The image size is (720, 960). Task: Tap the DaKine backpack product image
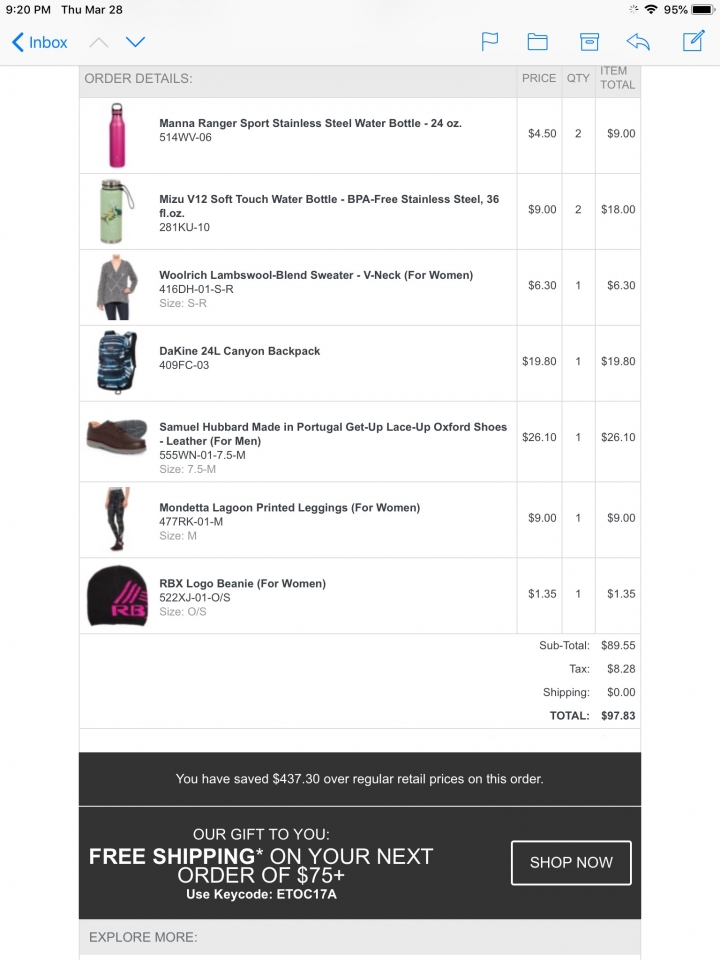point(116,362)
